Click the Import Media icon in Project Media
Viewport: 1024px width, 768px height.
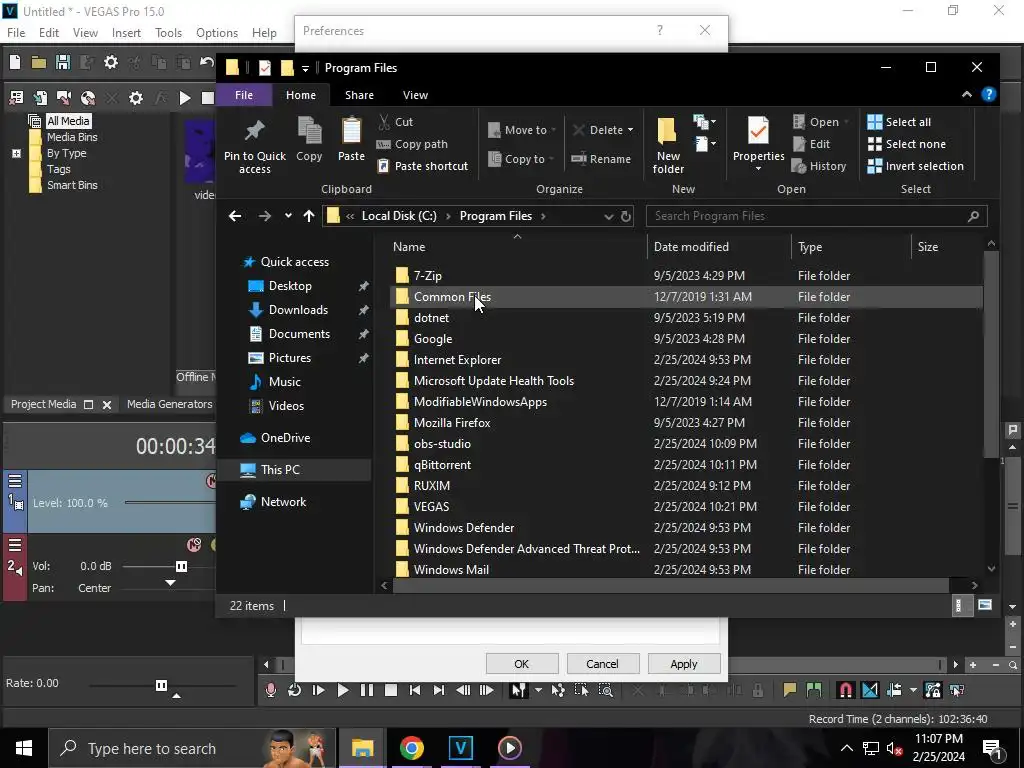(40, 98)
